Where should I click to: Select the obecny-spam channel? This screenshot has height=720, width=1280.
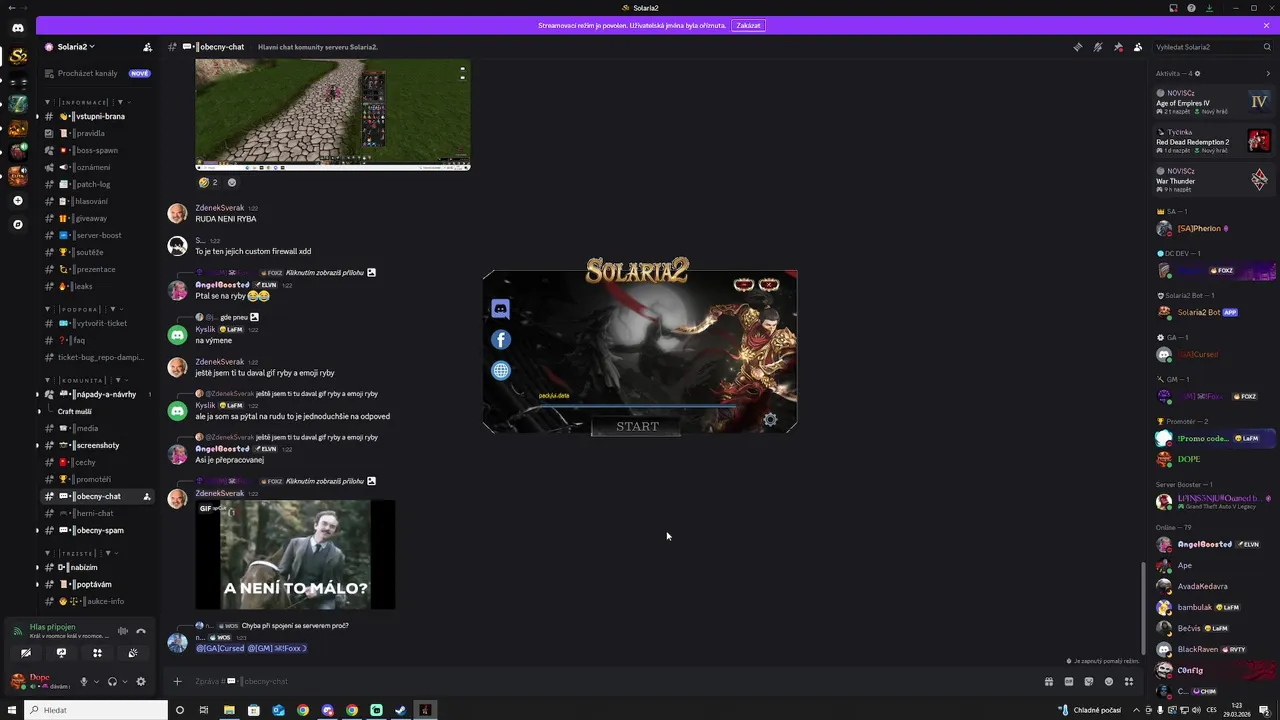[x=97, y=530]
